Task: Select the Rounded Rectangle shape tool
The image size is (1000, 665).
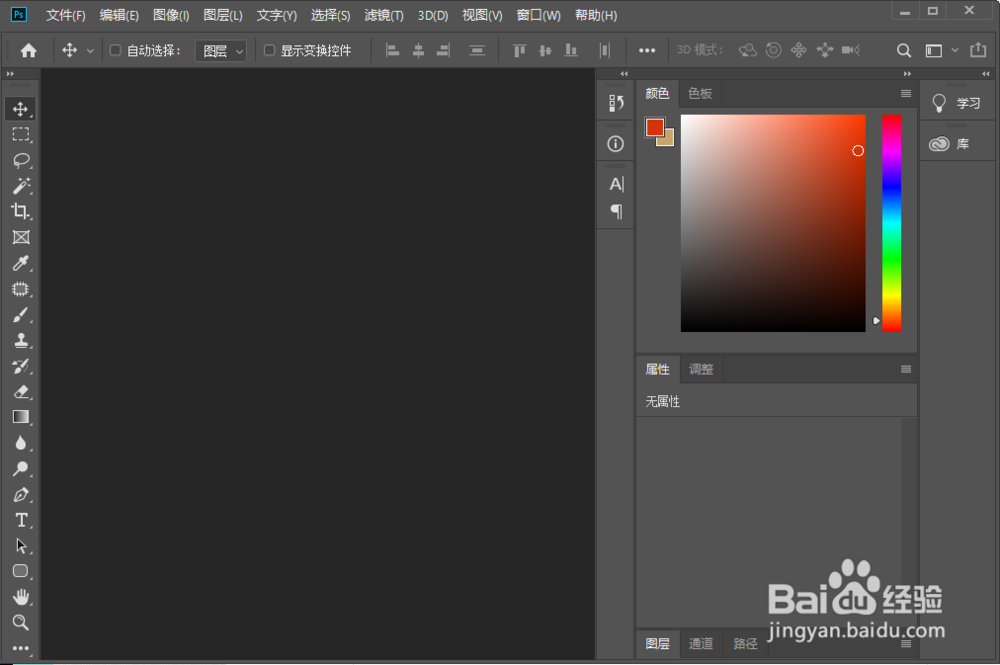Action: click(x=20, y=571)
